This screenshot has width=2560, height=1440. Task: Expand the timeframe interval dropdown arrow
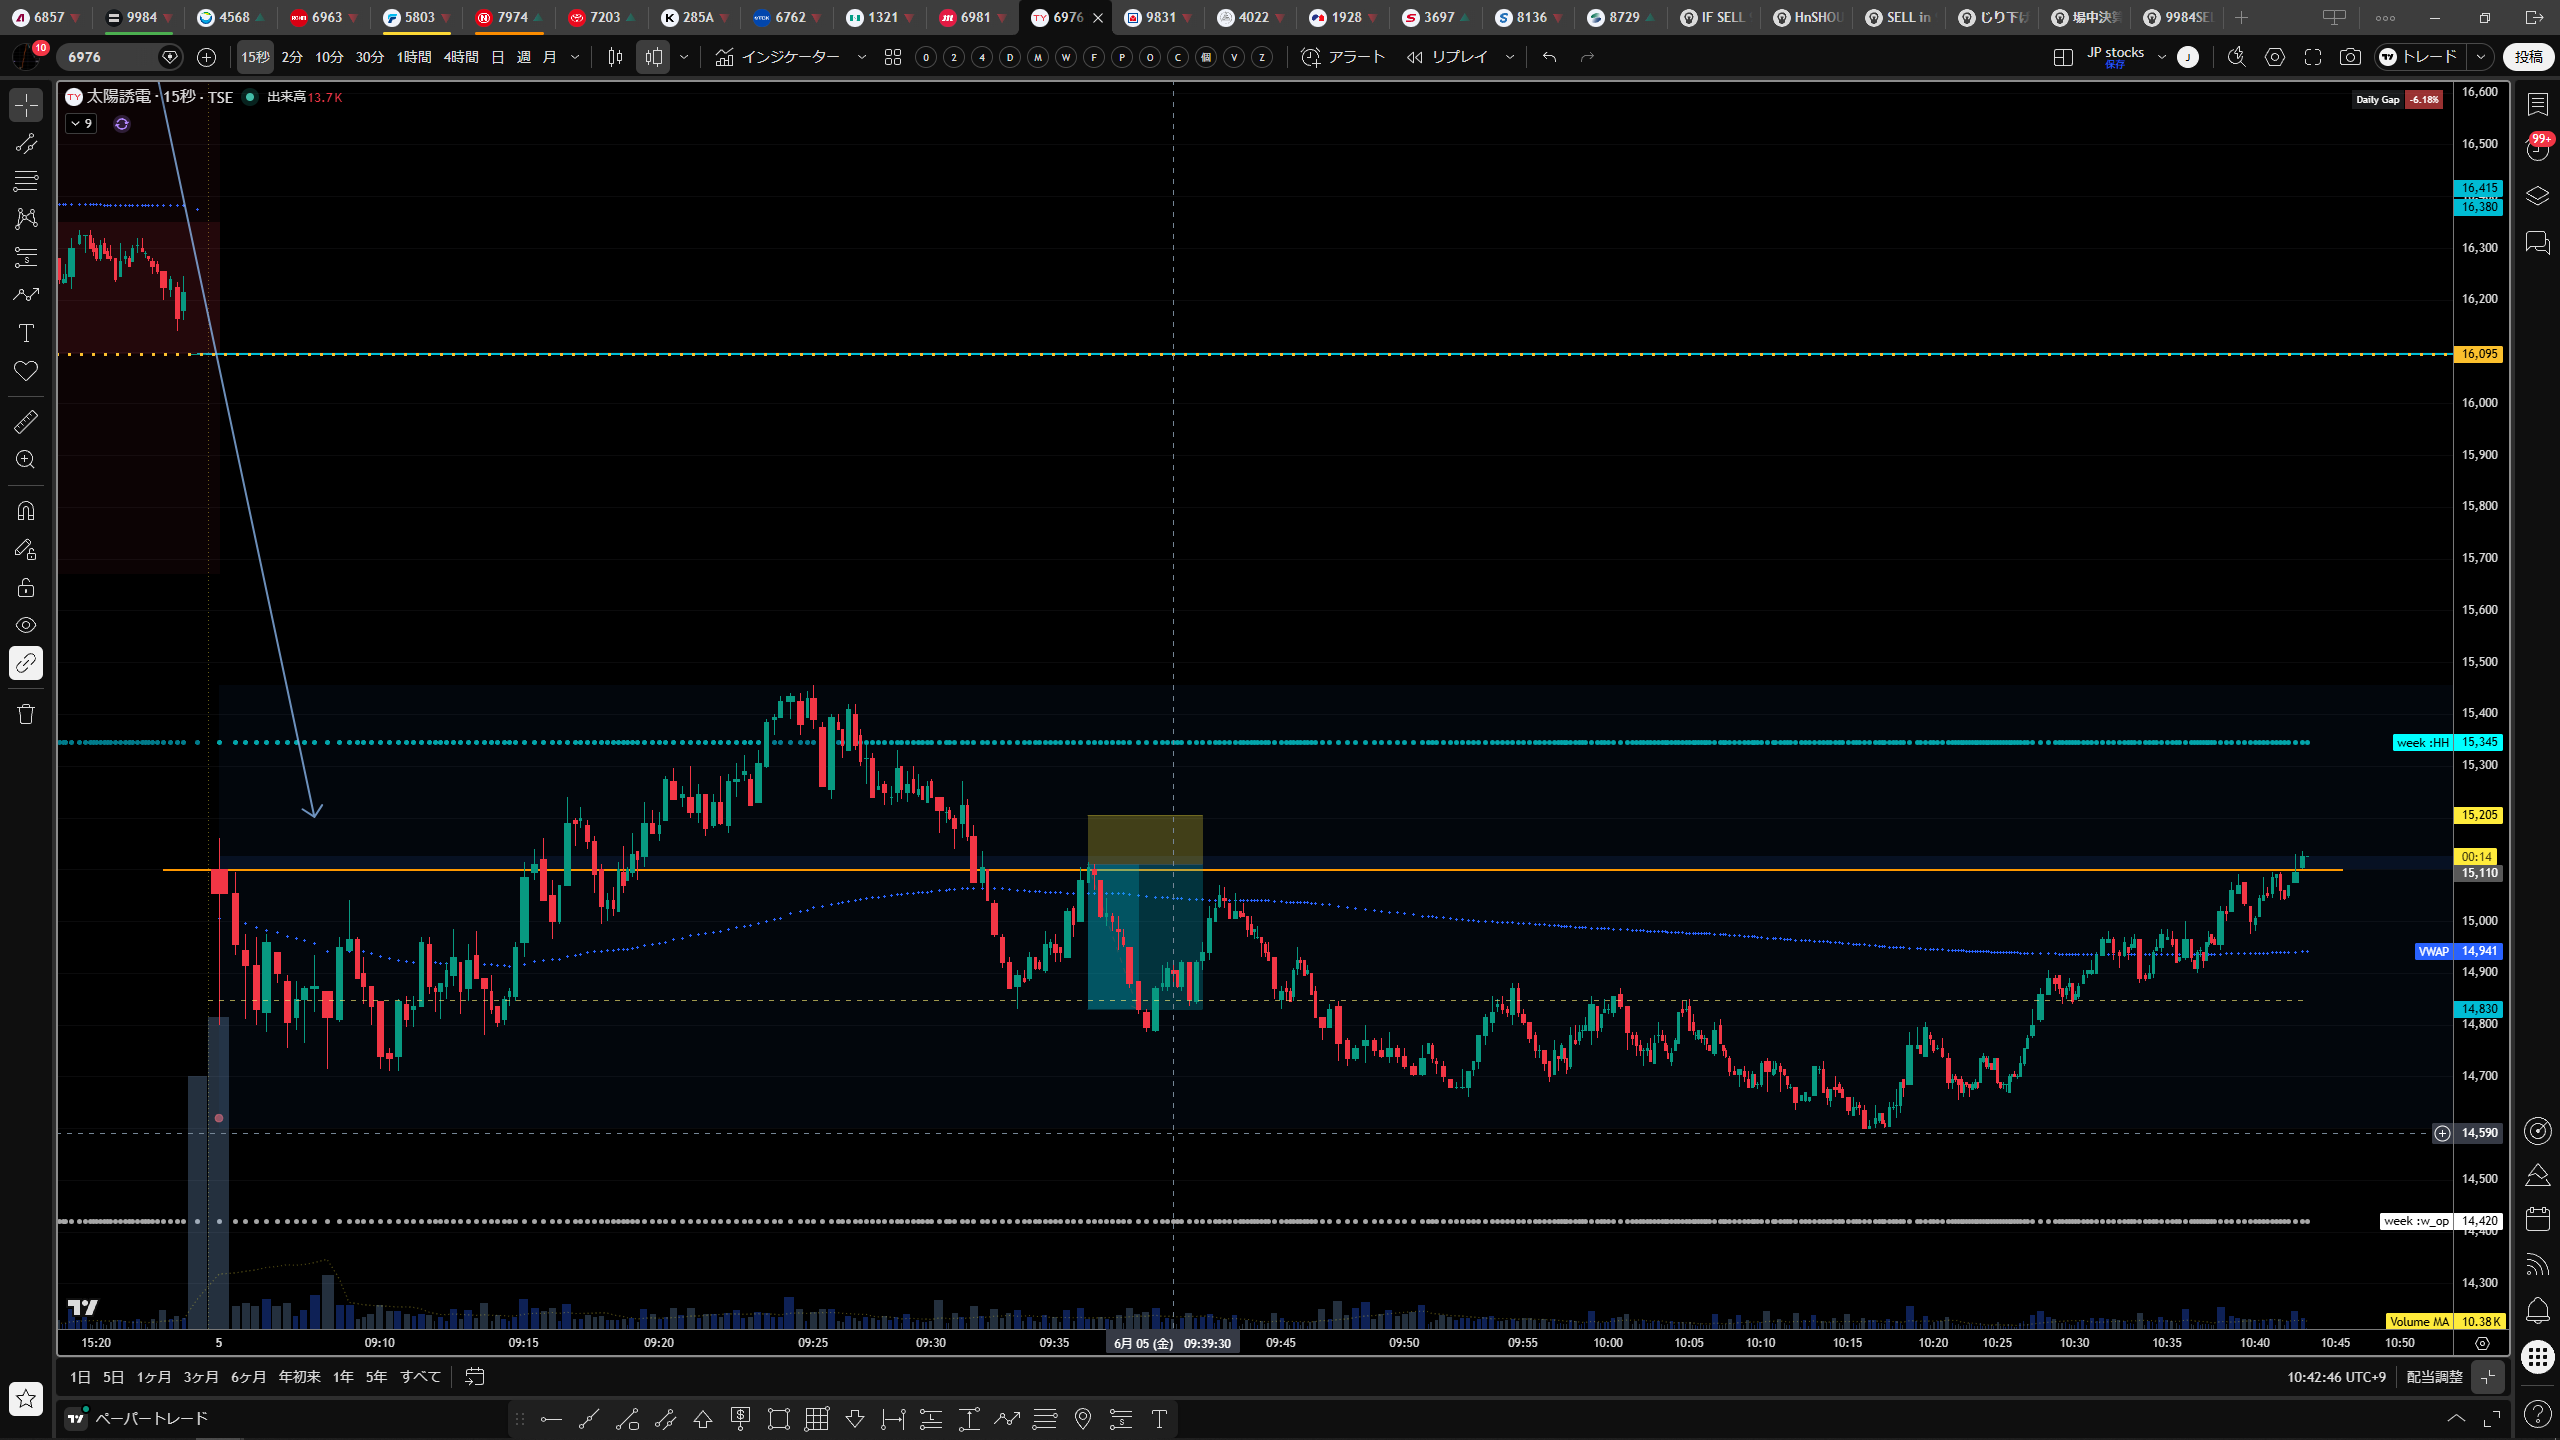tap(575, 57)
